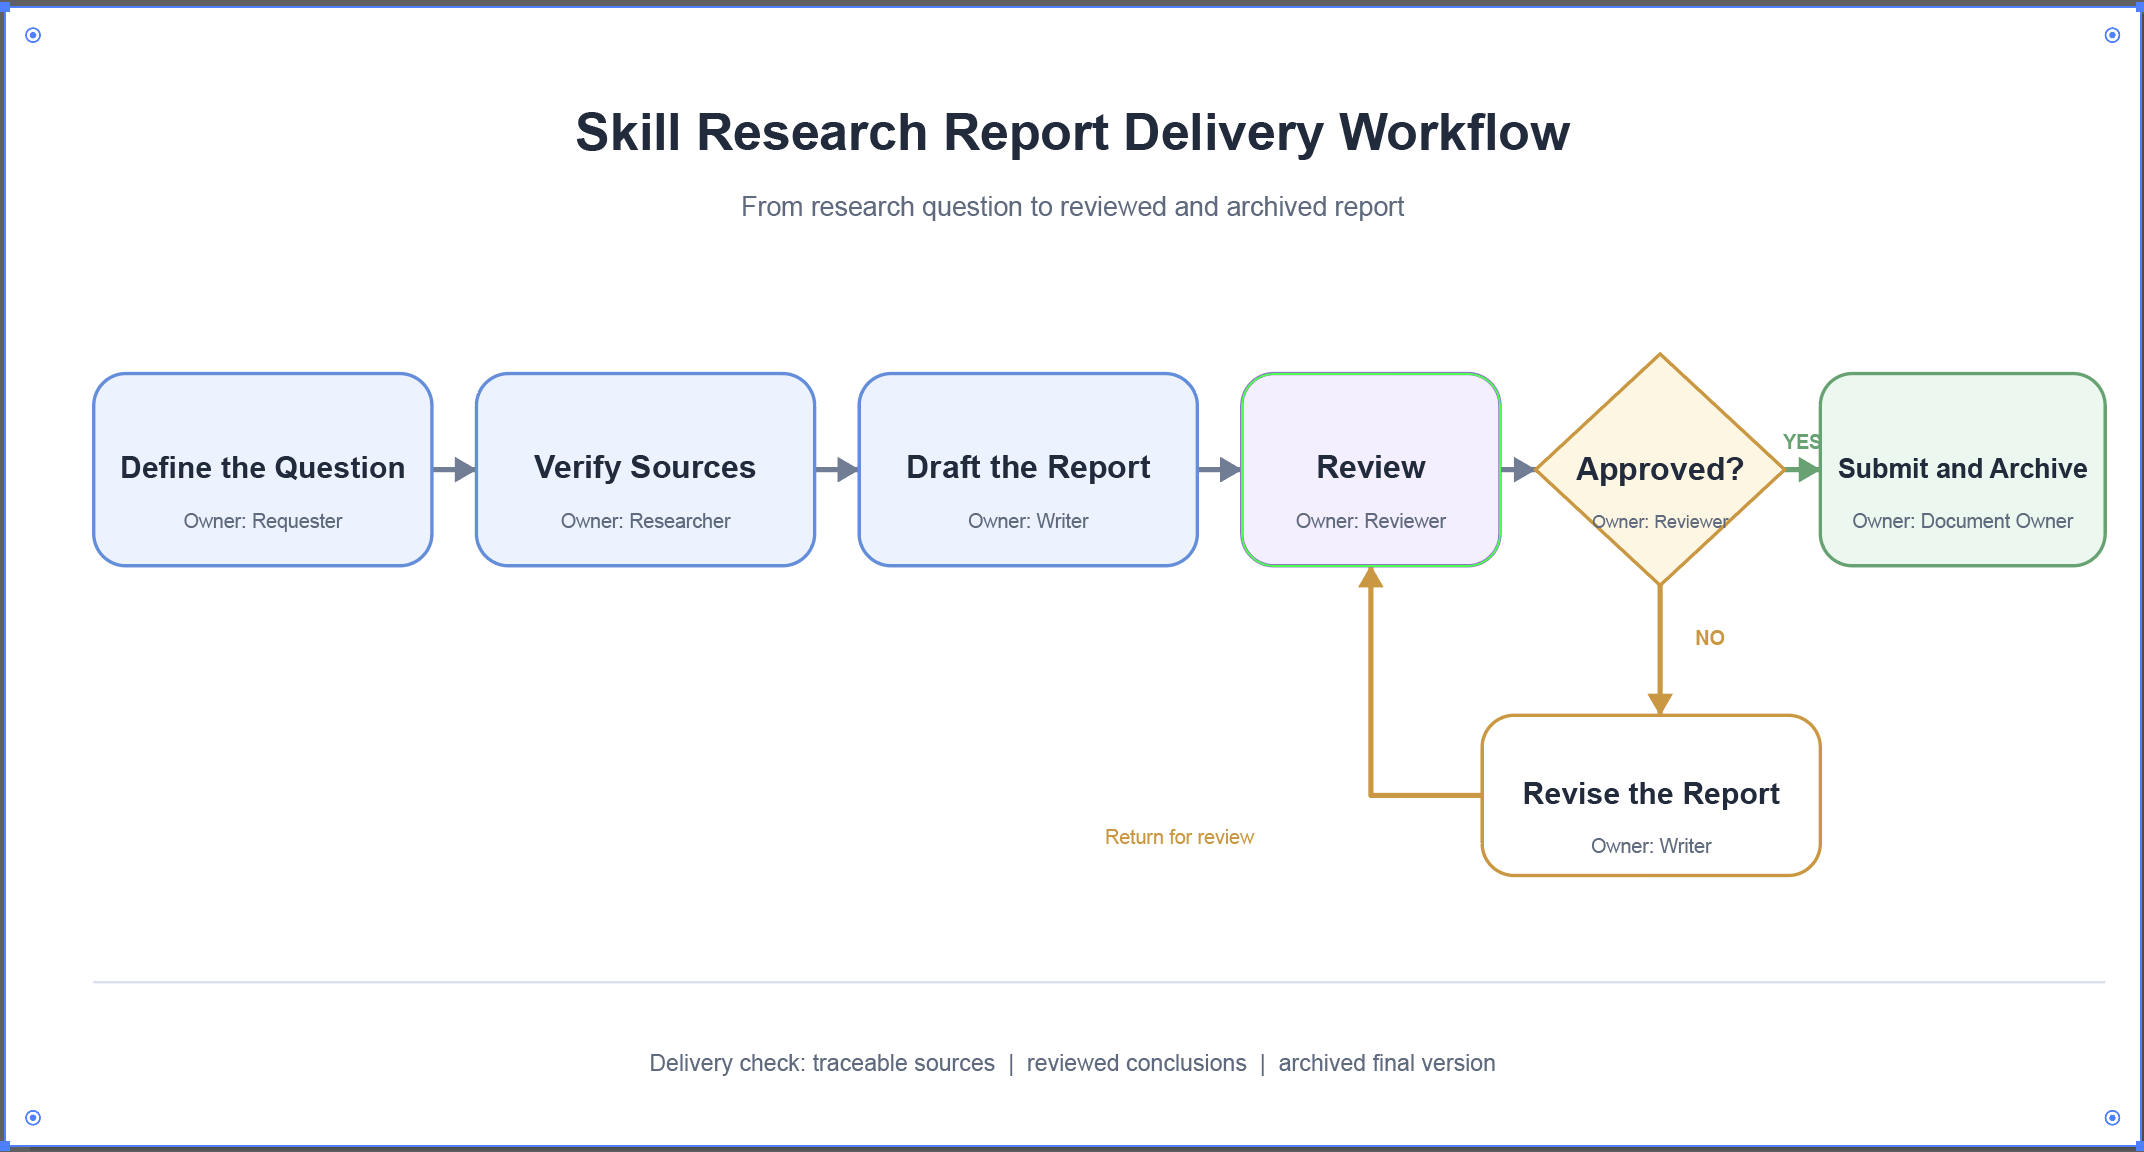Click the bottom-right corner selection handle
2144x1152 pixels.
coord(2112,1118)
